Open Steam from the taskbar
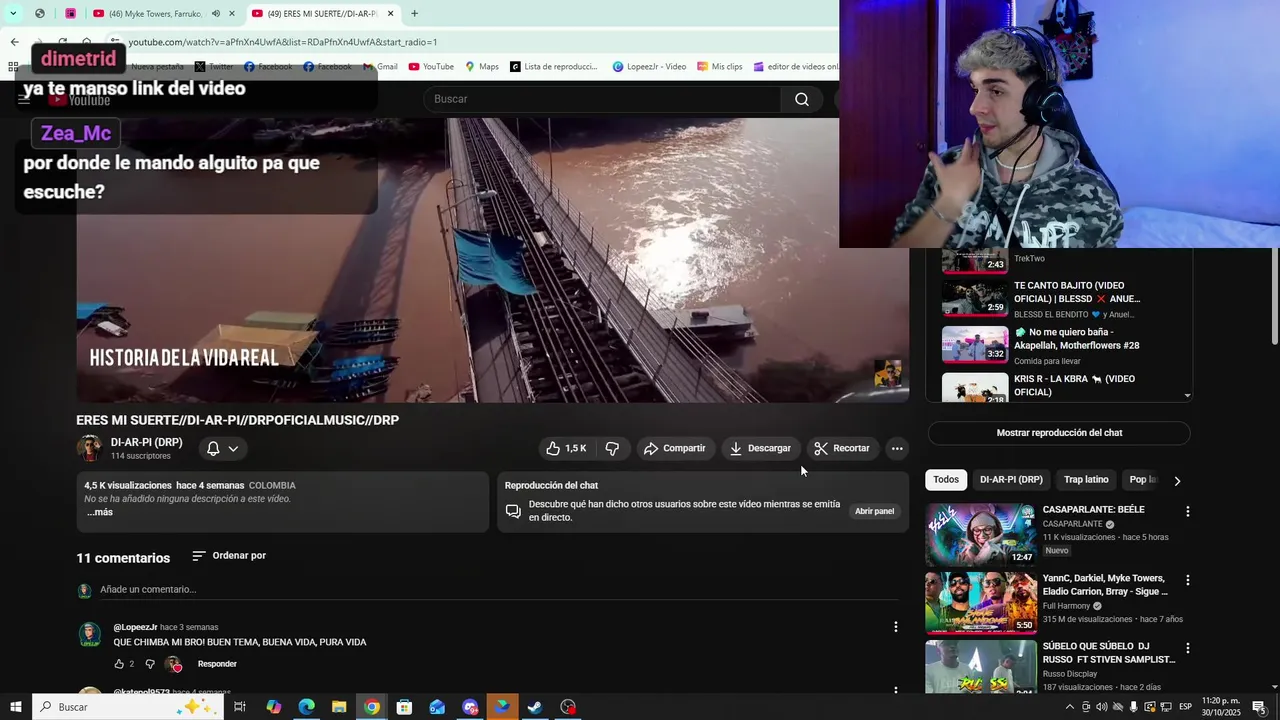The image size is (1280, 720). click(x=535, y=707)
